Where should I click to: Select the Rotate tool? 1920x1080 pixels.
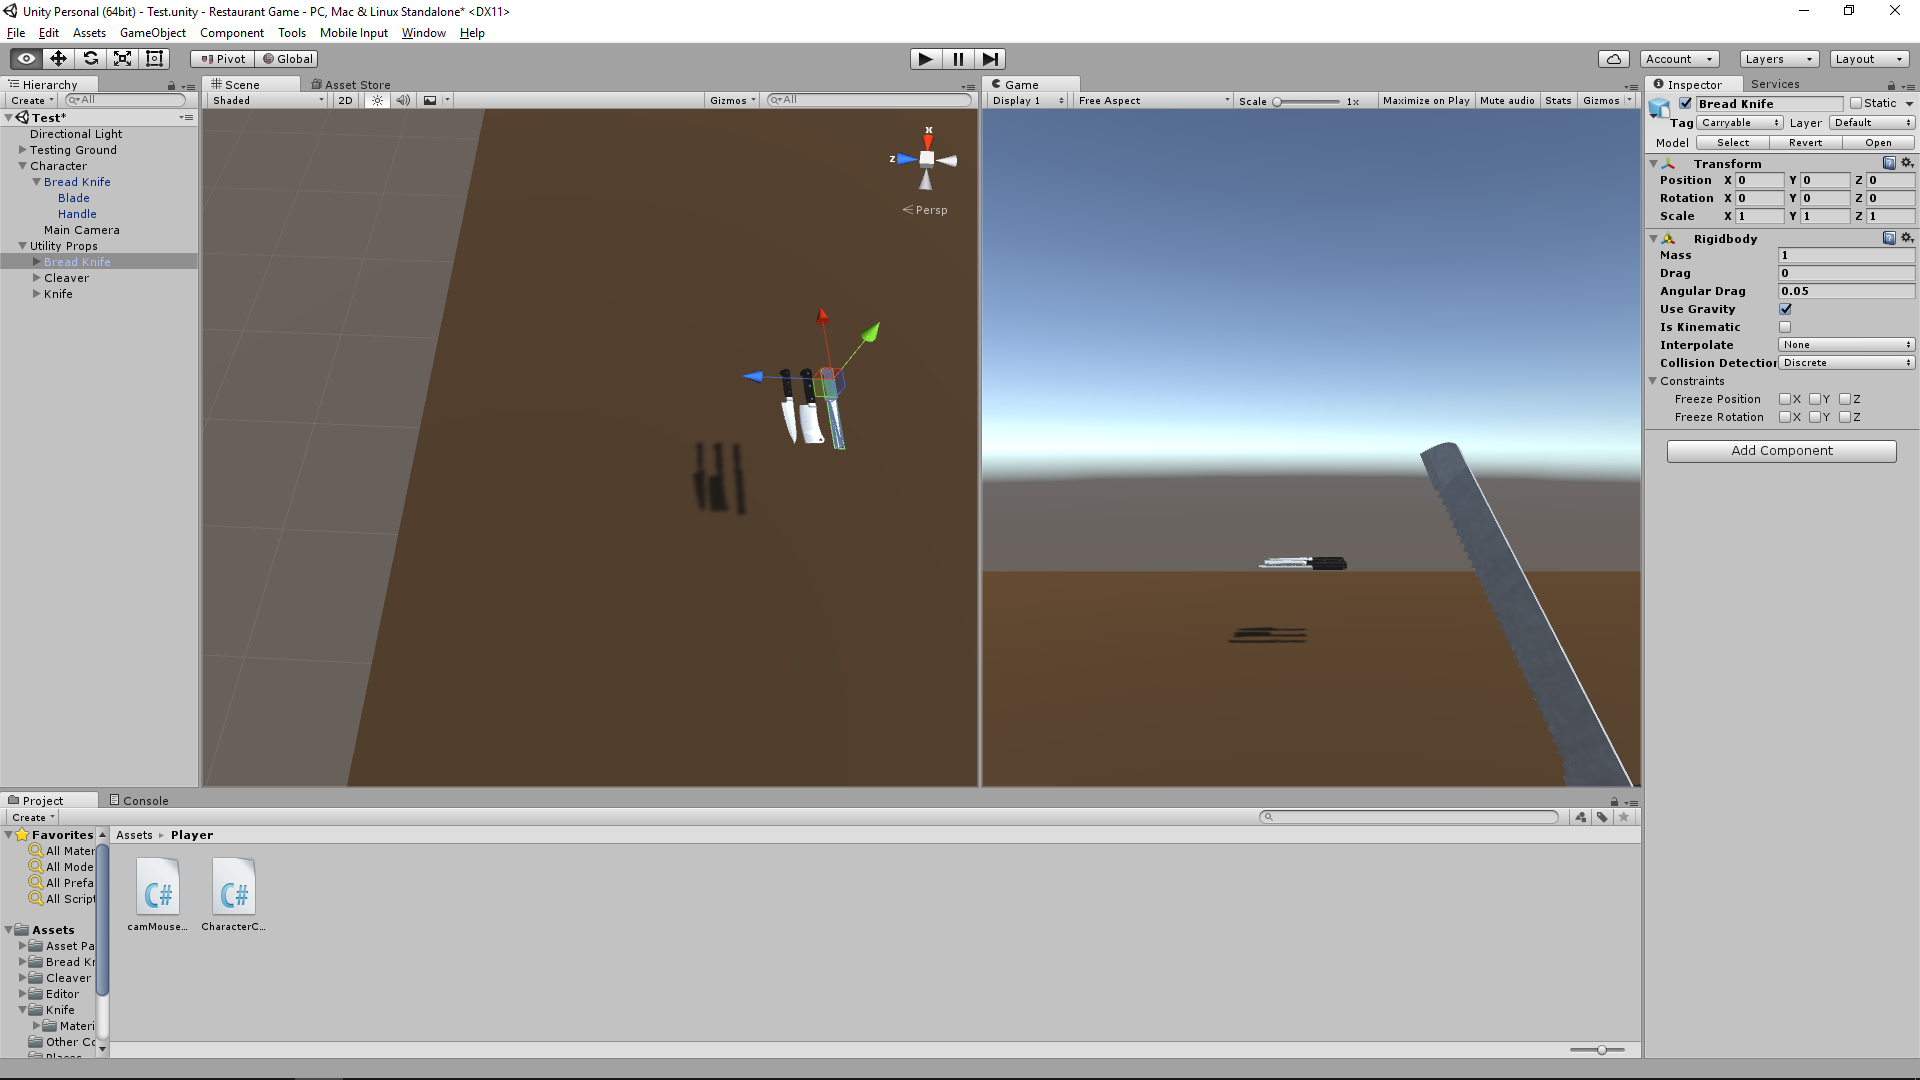90,59
